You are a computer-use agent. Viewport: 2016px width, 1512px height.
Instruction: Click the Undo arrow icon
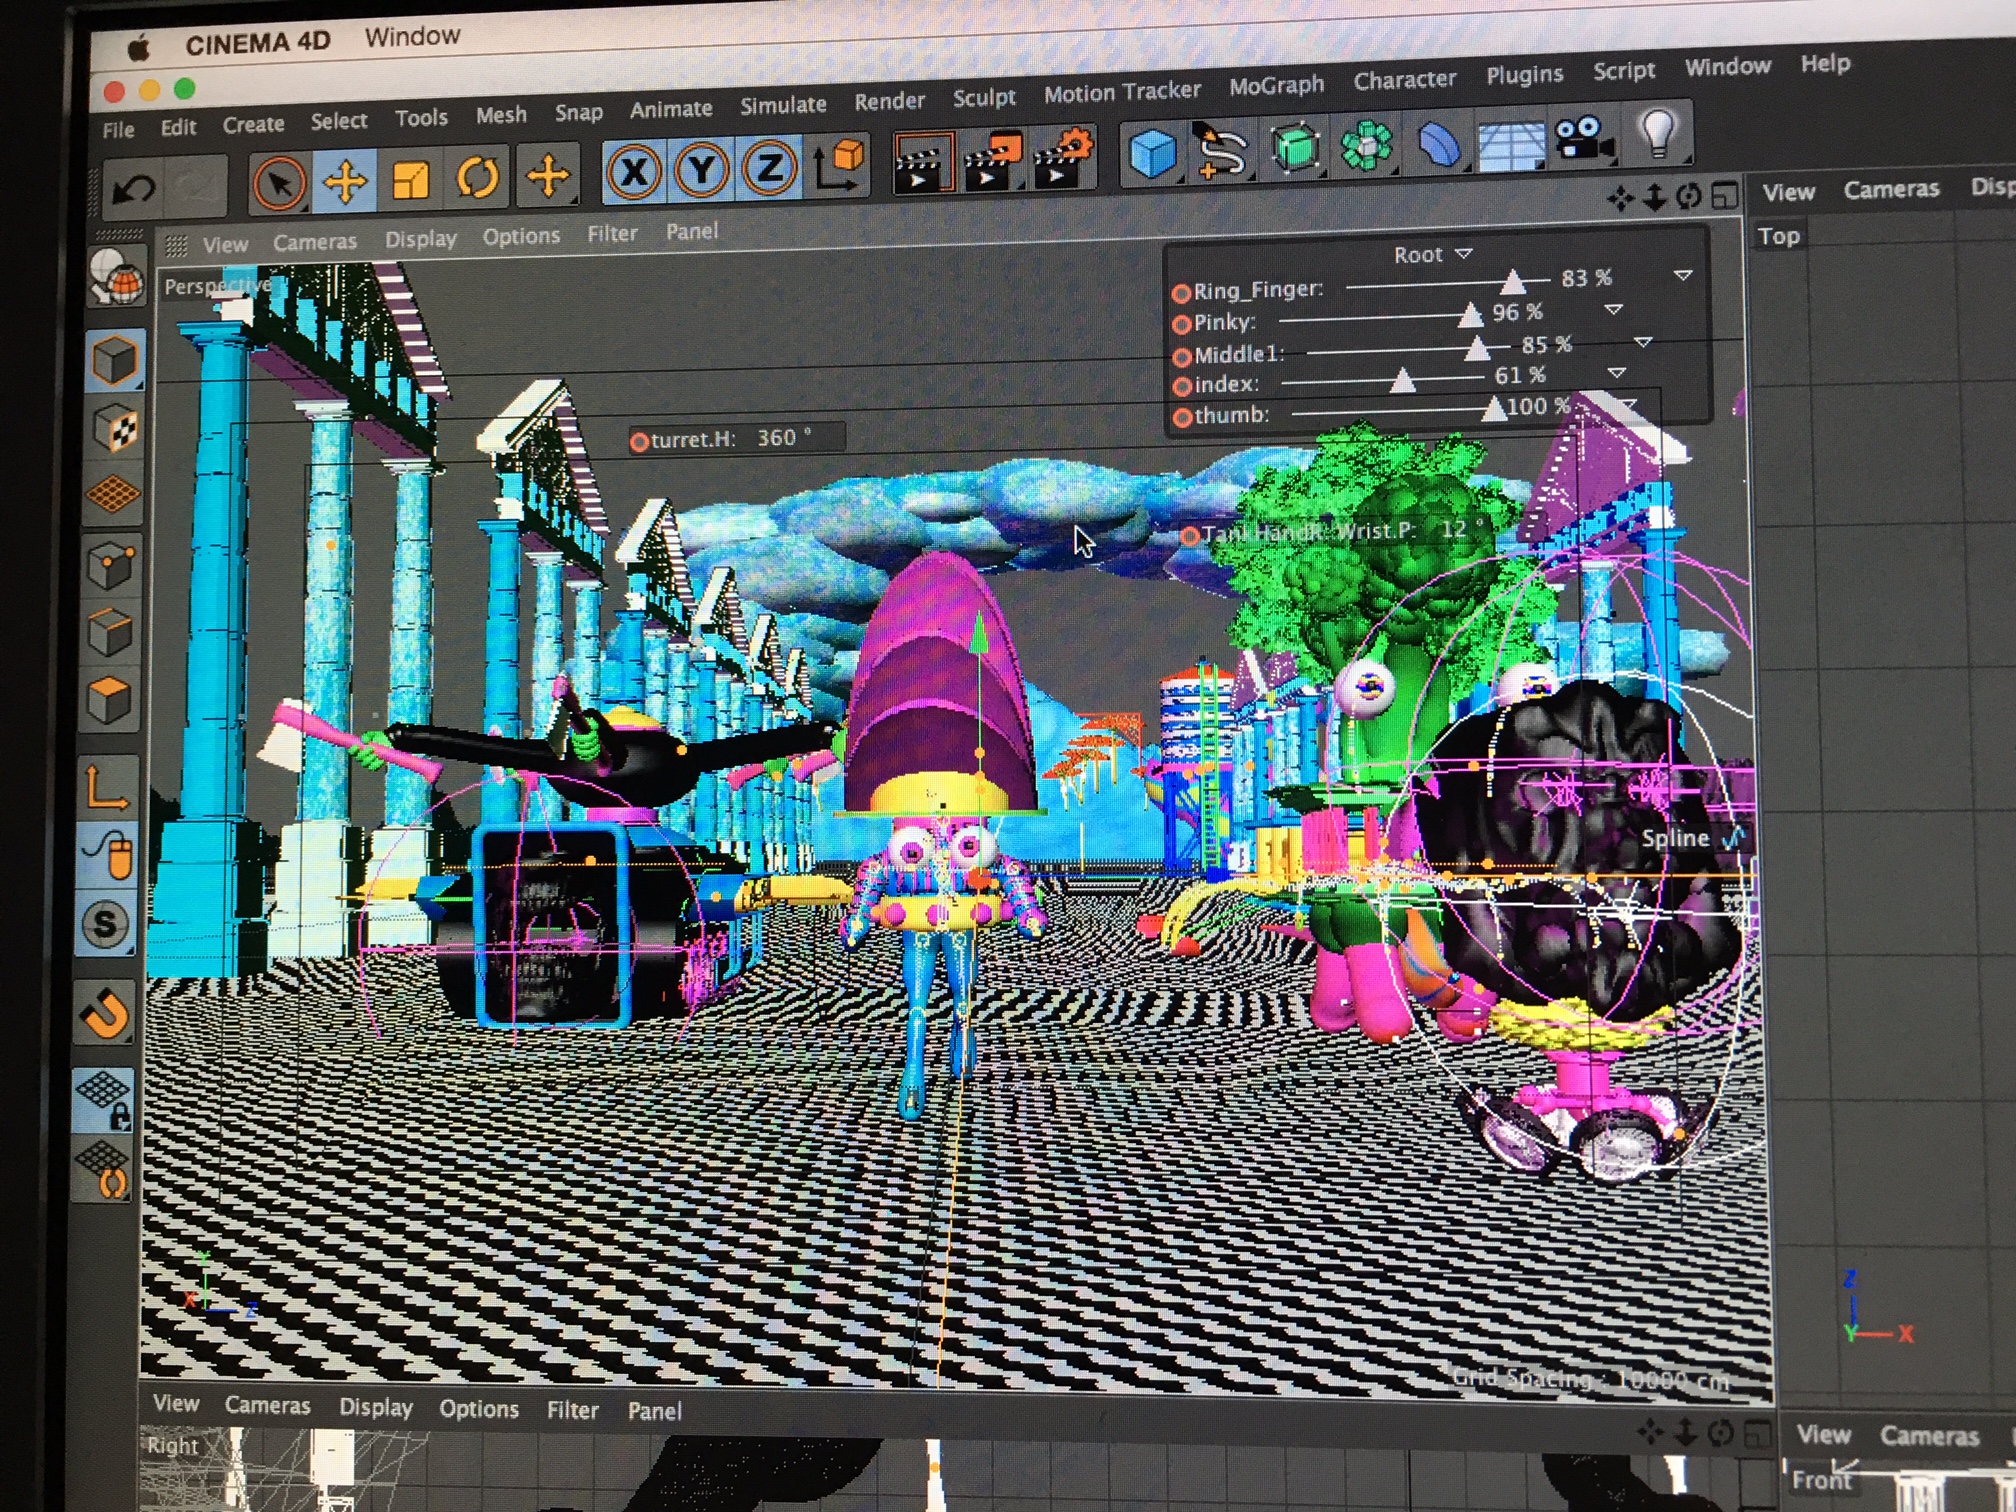click(133, 189)
